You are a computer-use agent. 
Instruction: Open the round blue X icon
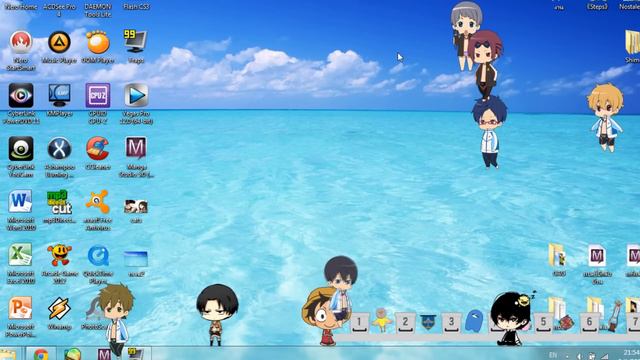pos(60,149)
